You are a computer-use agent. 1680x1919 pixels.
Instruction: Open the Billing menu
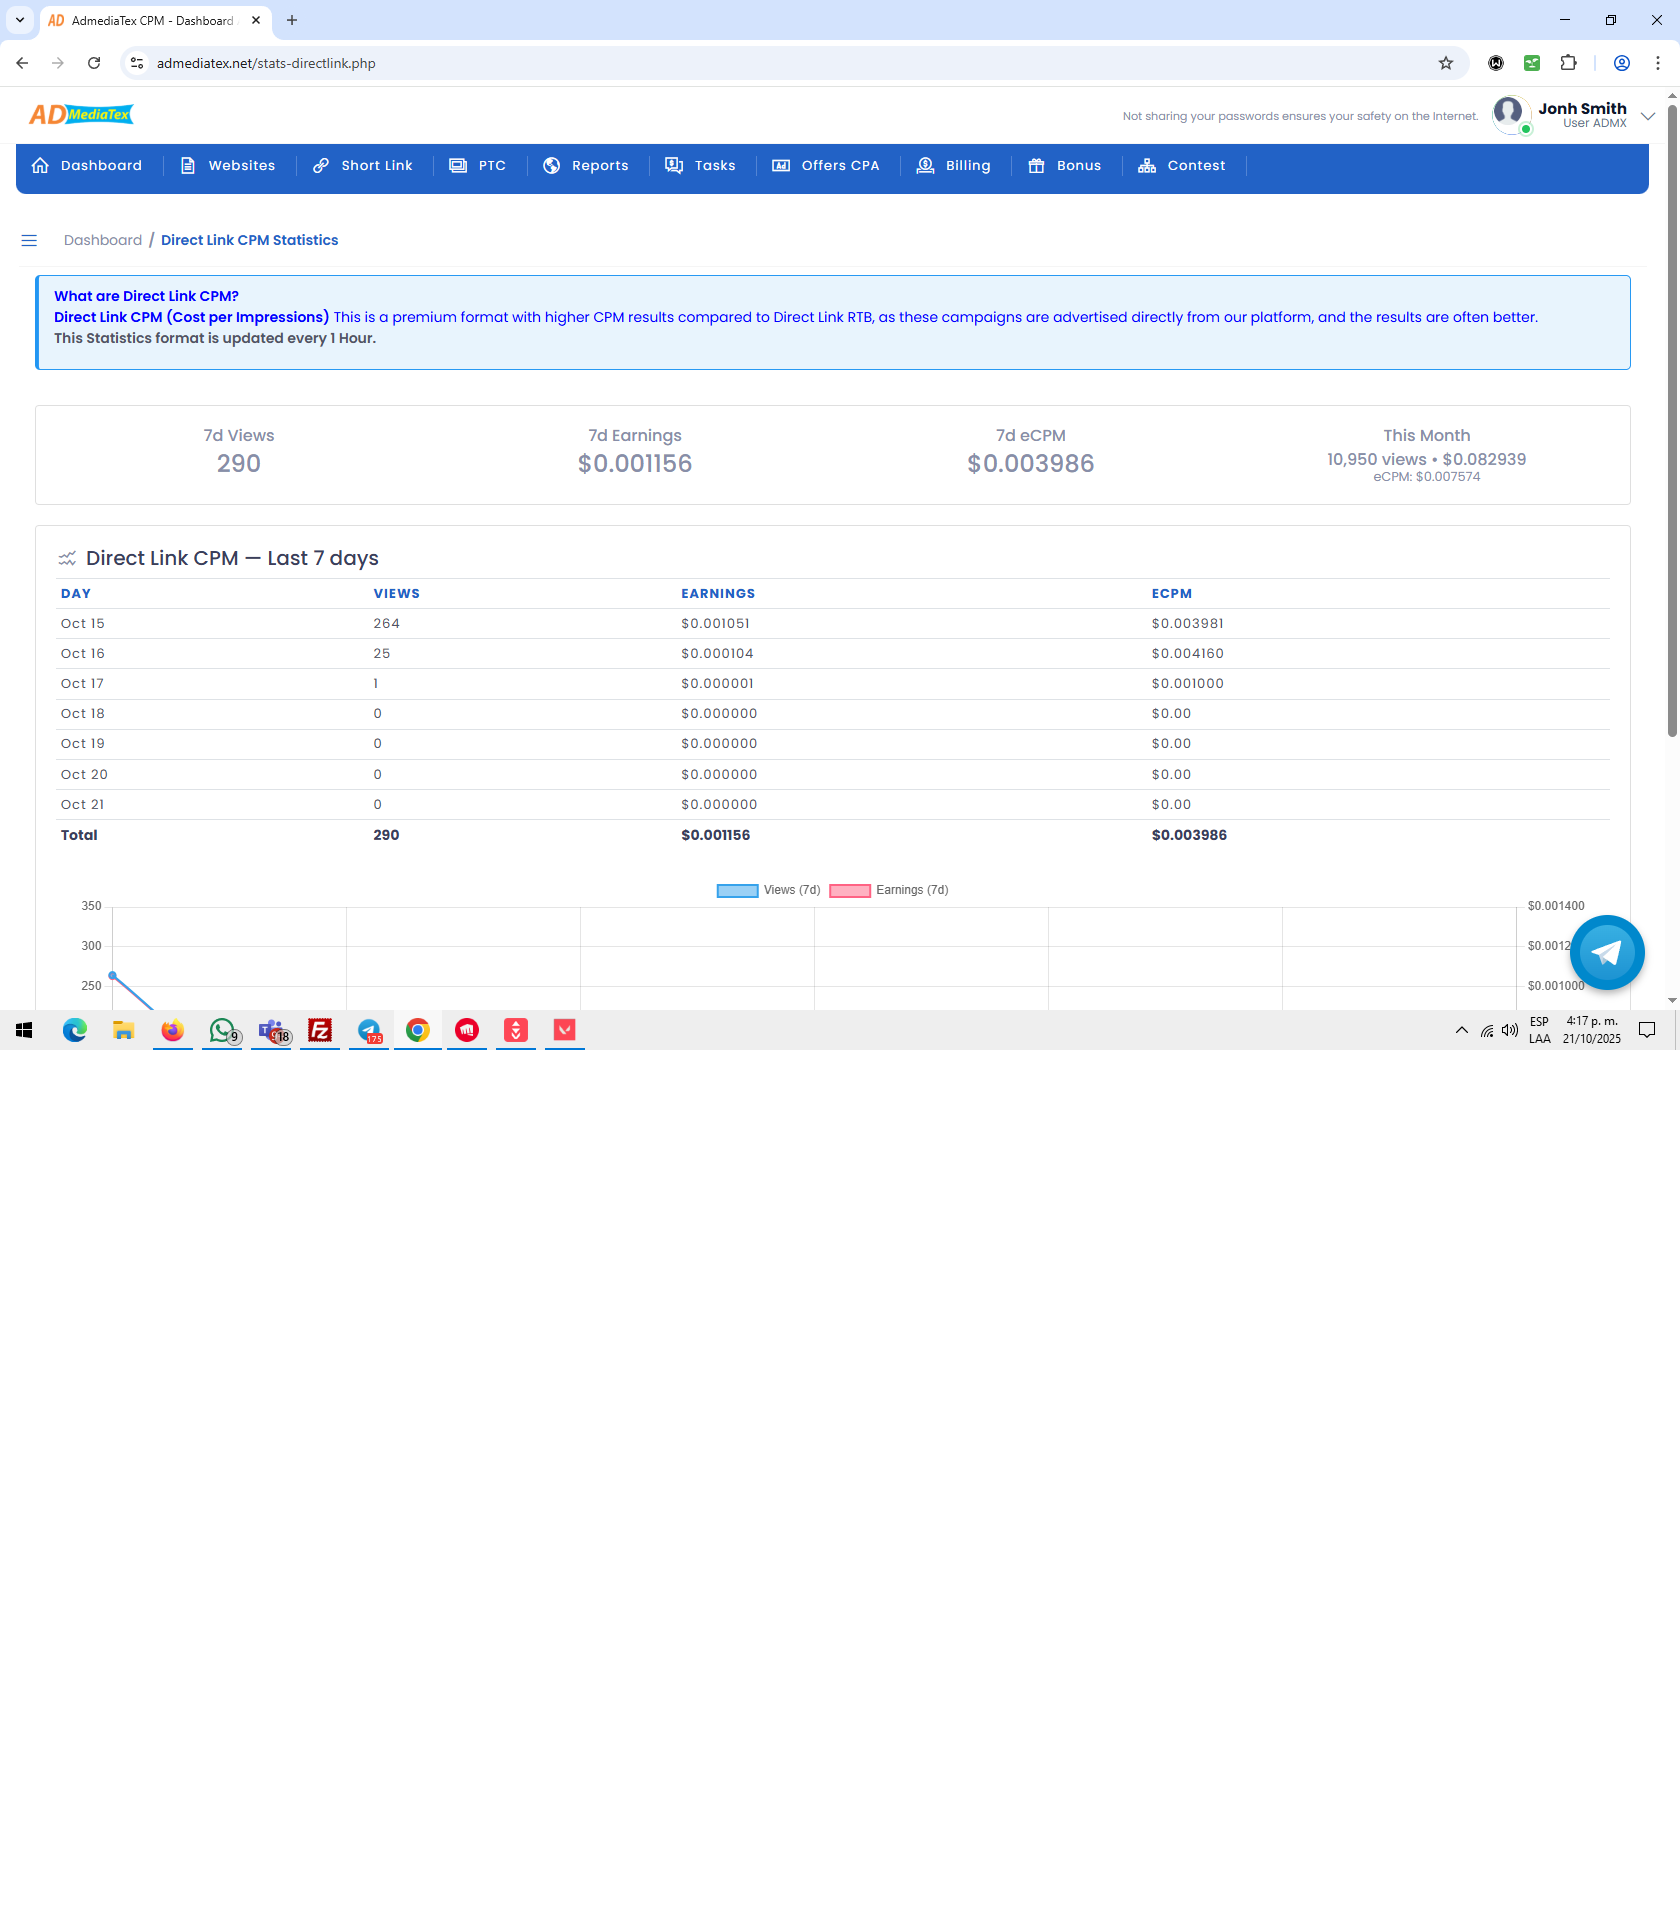[x=954, y=166]
